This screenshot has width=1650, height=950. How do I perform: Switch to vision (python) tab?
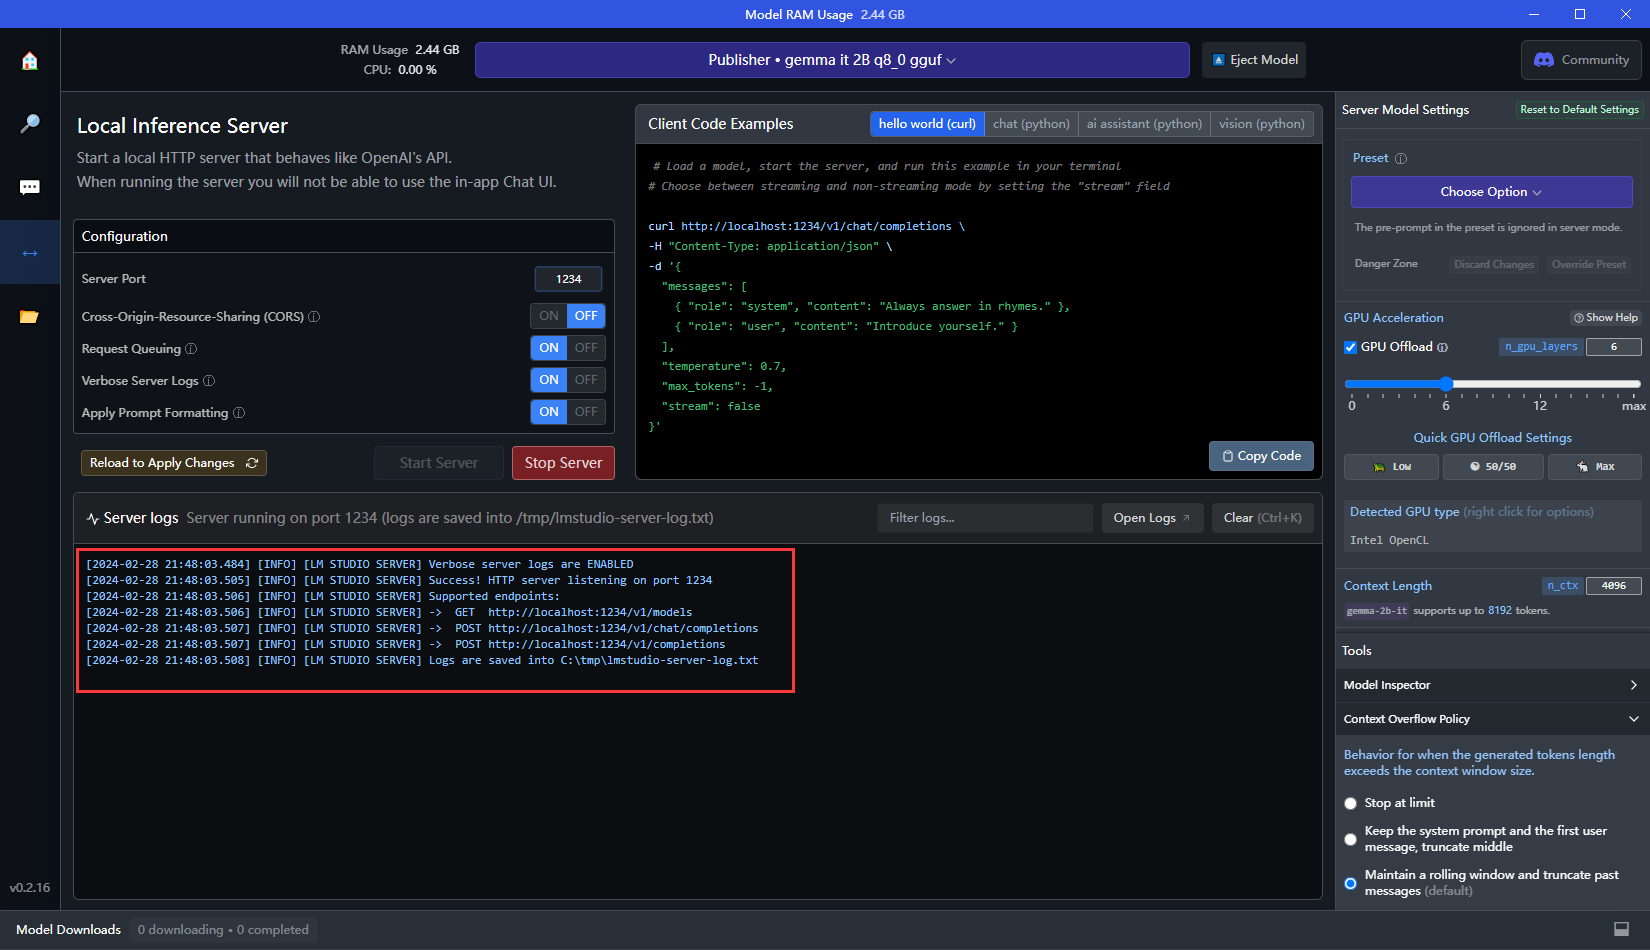tap(1261, 124)
